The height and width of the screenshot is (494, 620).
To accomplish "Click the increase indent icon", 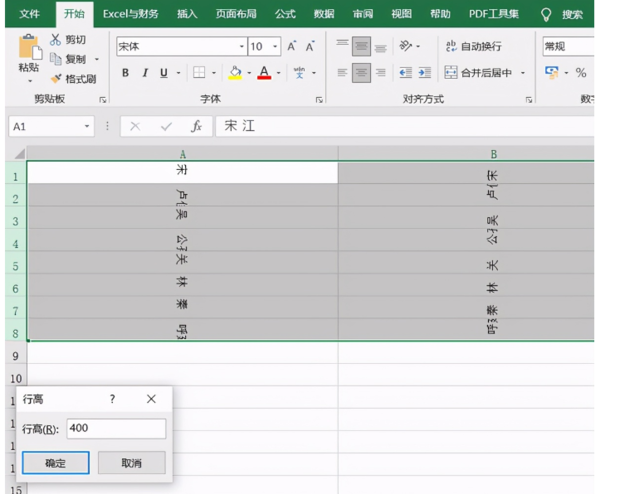I will click(425, 73).
